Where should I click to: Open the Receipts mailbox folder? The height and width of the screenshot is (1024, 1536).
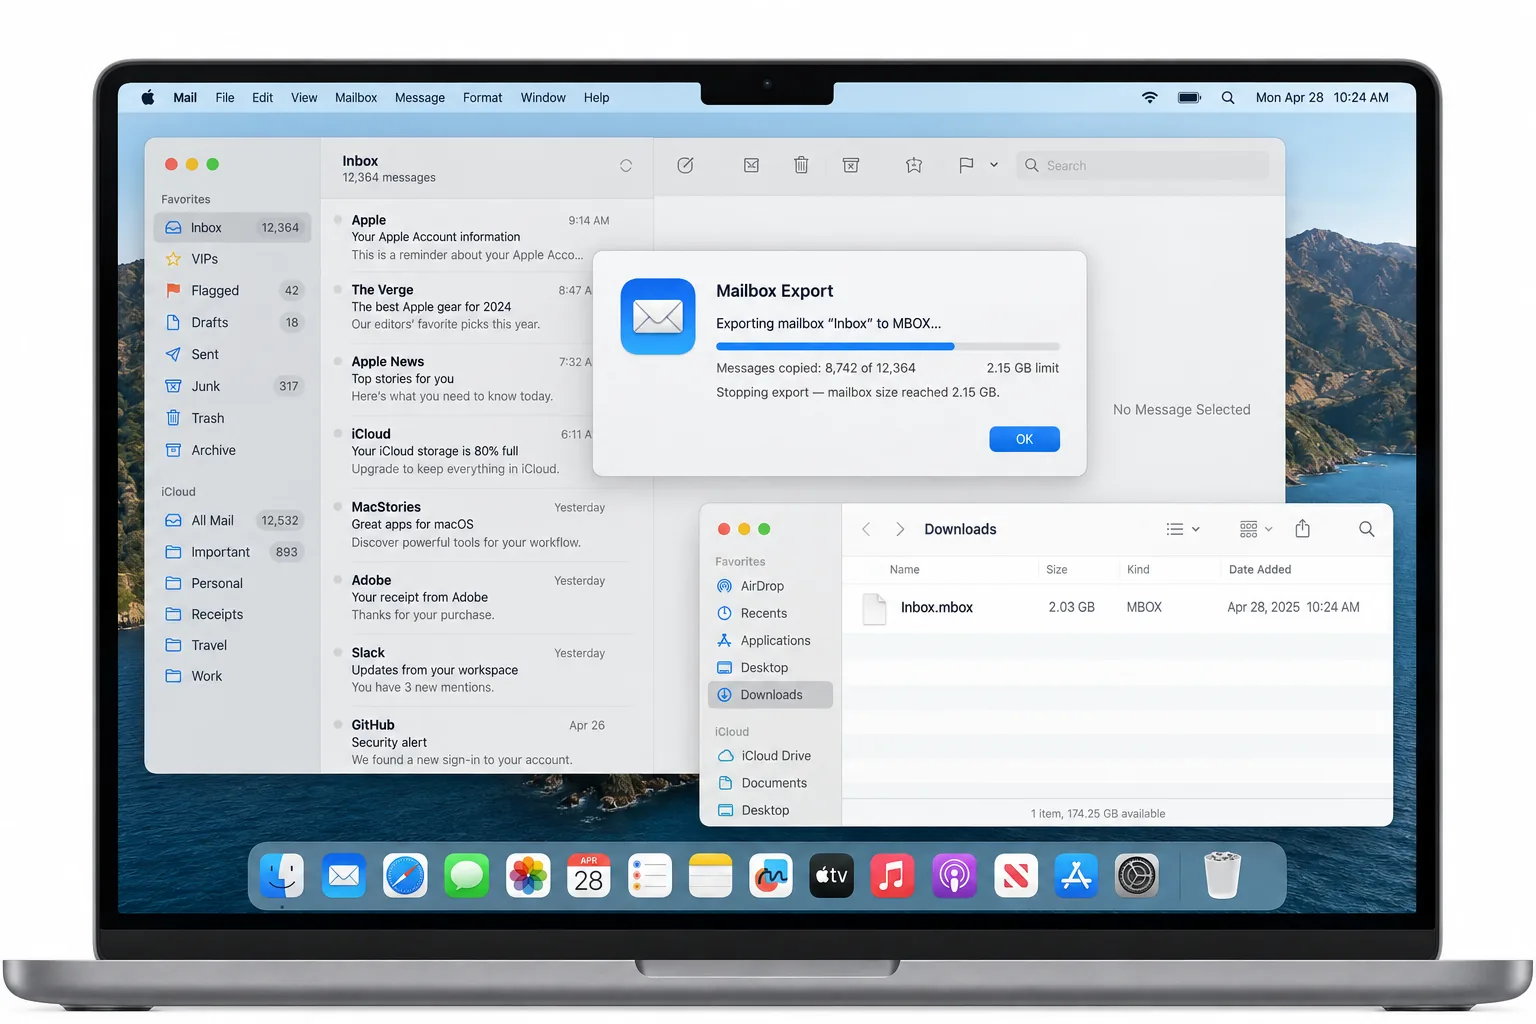coord(232,614)
